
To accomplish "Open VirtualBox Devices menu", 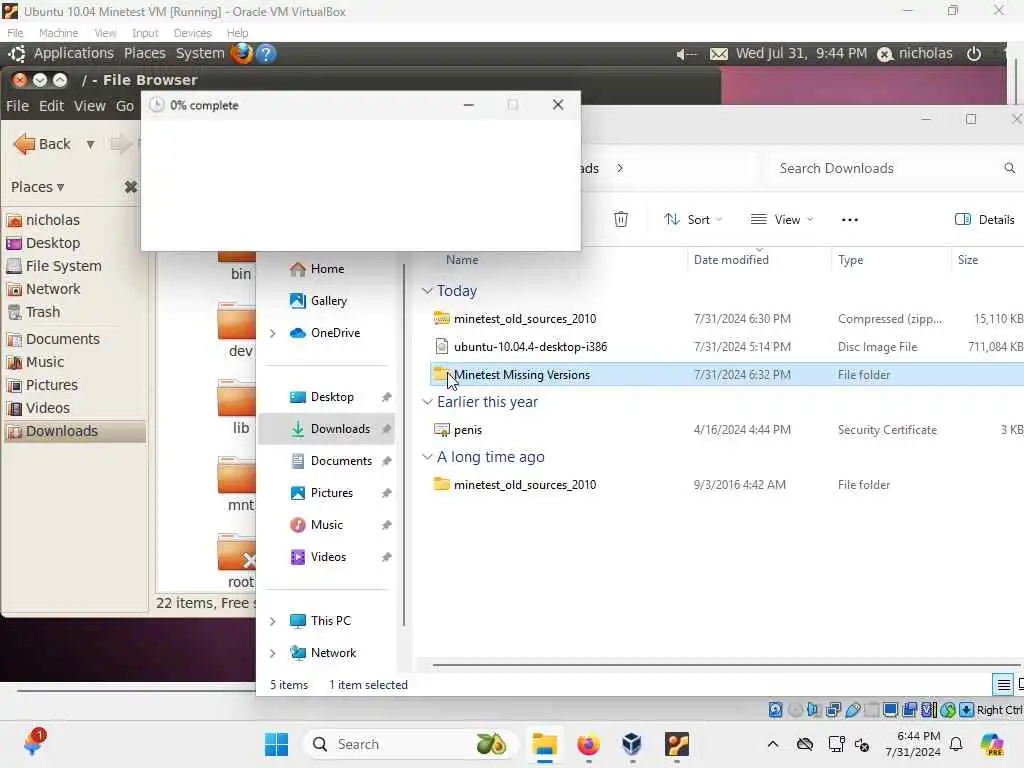I will pos(192,33).
